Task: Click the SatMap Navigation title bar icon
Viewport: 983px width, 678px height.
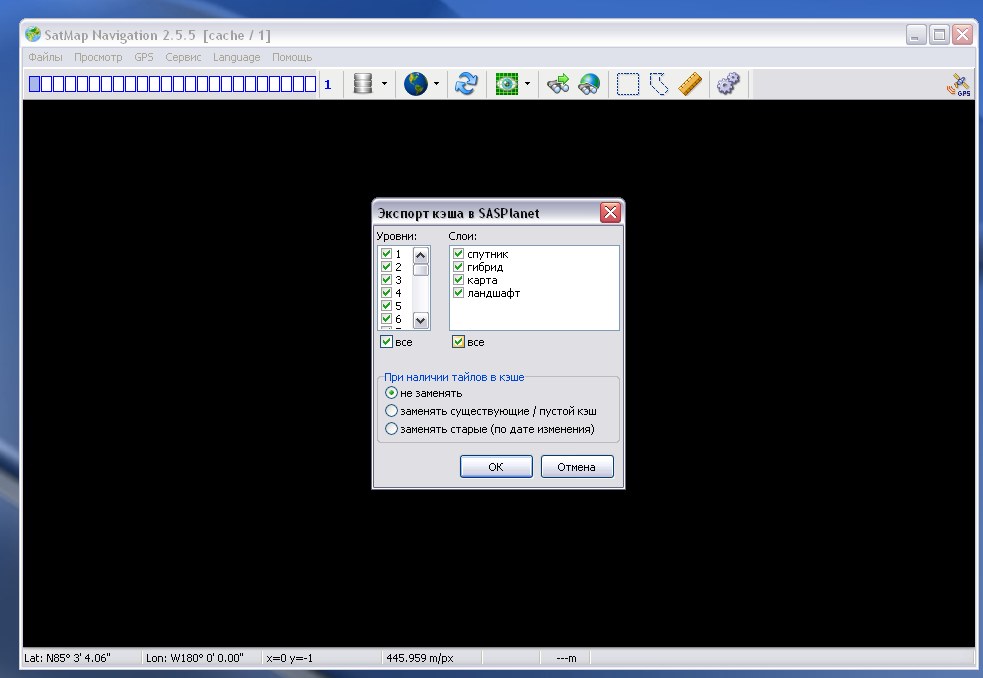Action: (33, 34)
